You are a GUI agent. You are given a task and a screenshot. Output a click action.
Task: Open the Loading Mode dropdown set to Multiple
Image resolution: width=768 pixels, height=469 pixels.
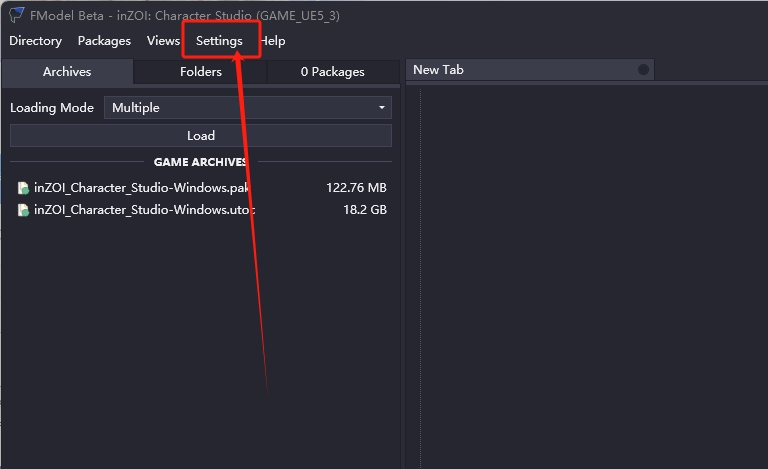[x=248, y=108]
